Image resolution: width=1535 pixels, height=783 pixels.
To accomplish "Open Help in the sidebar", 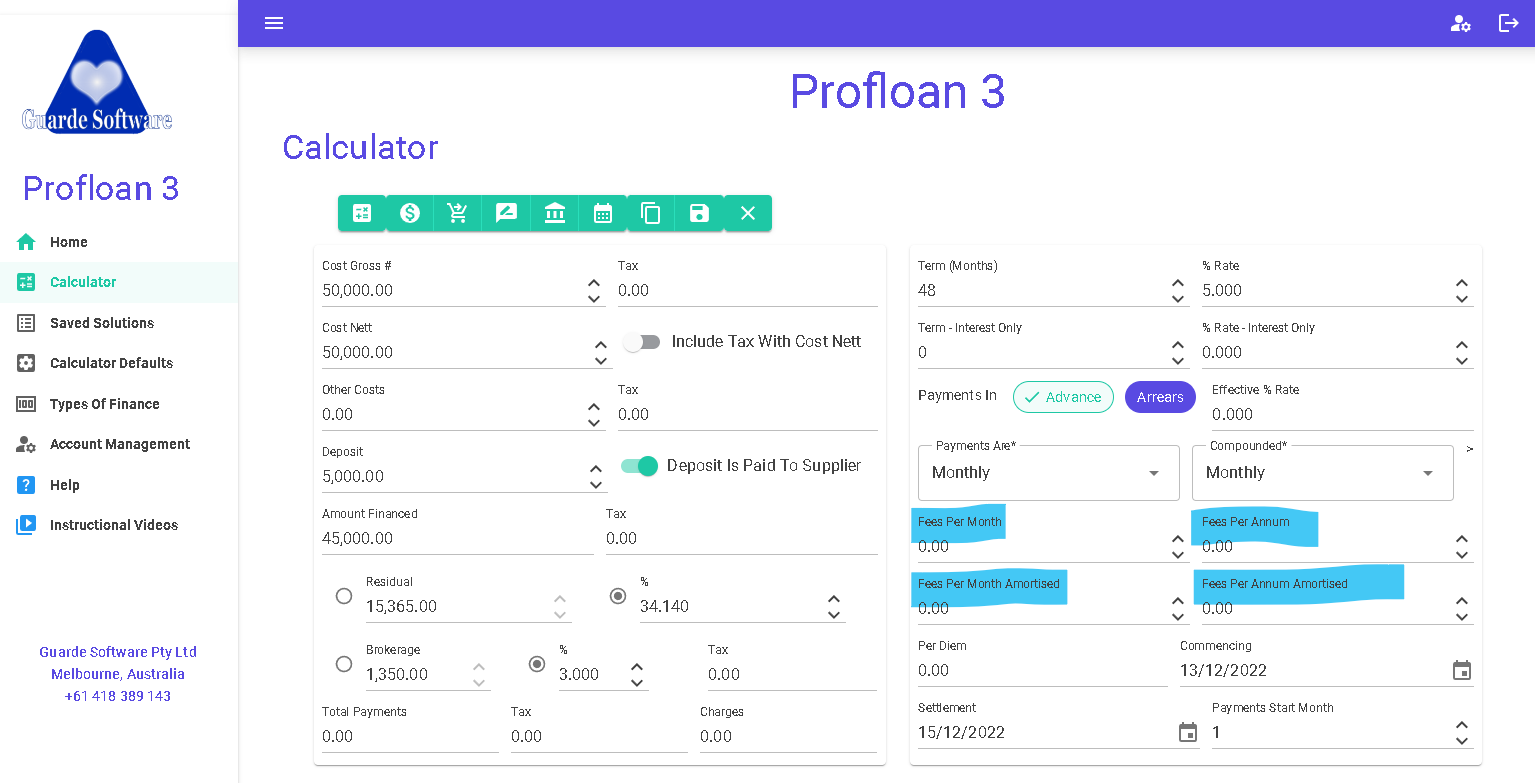I will point(119,485).
